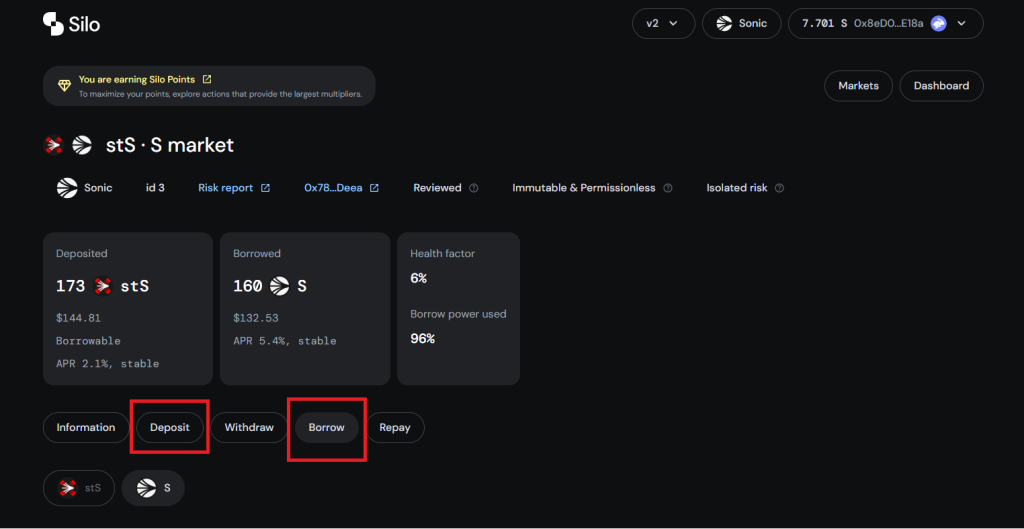
Task: Click the Reviewed help icon
Action: point(473,188)
